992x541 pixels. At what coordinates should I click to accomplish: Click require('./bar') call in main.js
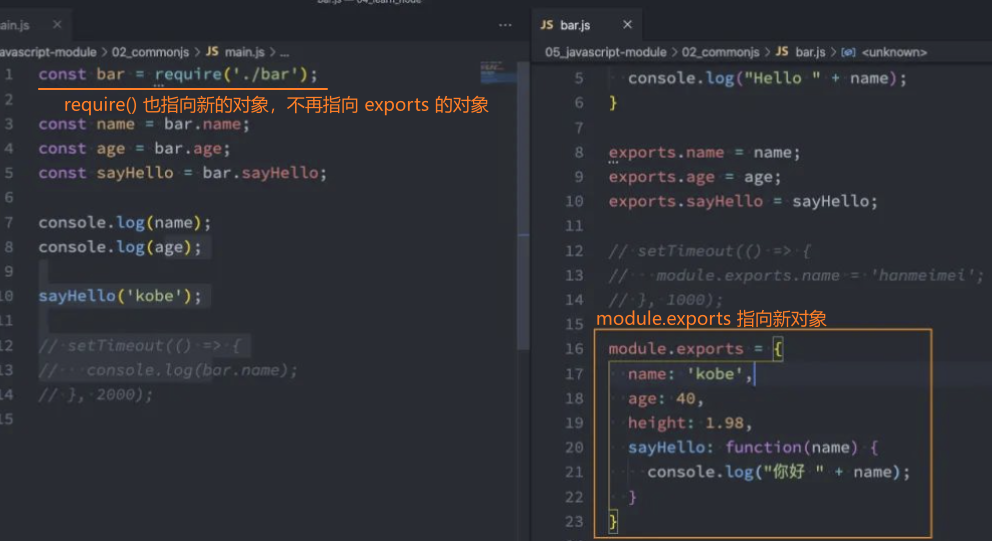click(236, 74)
